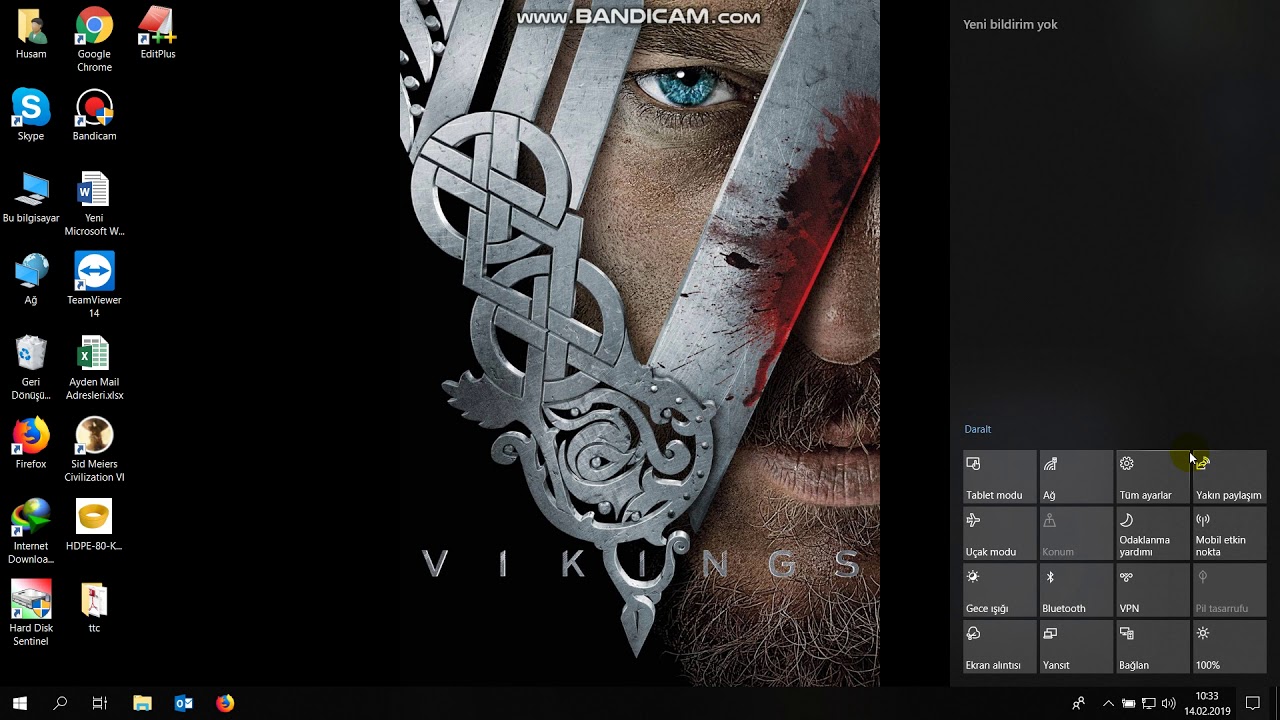This screenshot has width=1280, height=720.
Task: Open the TeamViewer 14 shortcut
Action: point(94,286)
